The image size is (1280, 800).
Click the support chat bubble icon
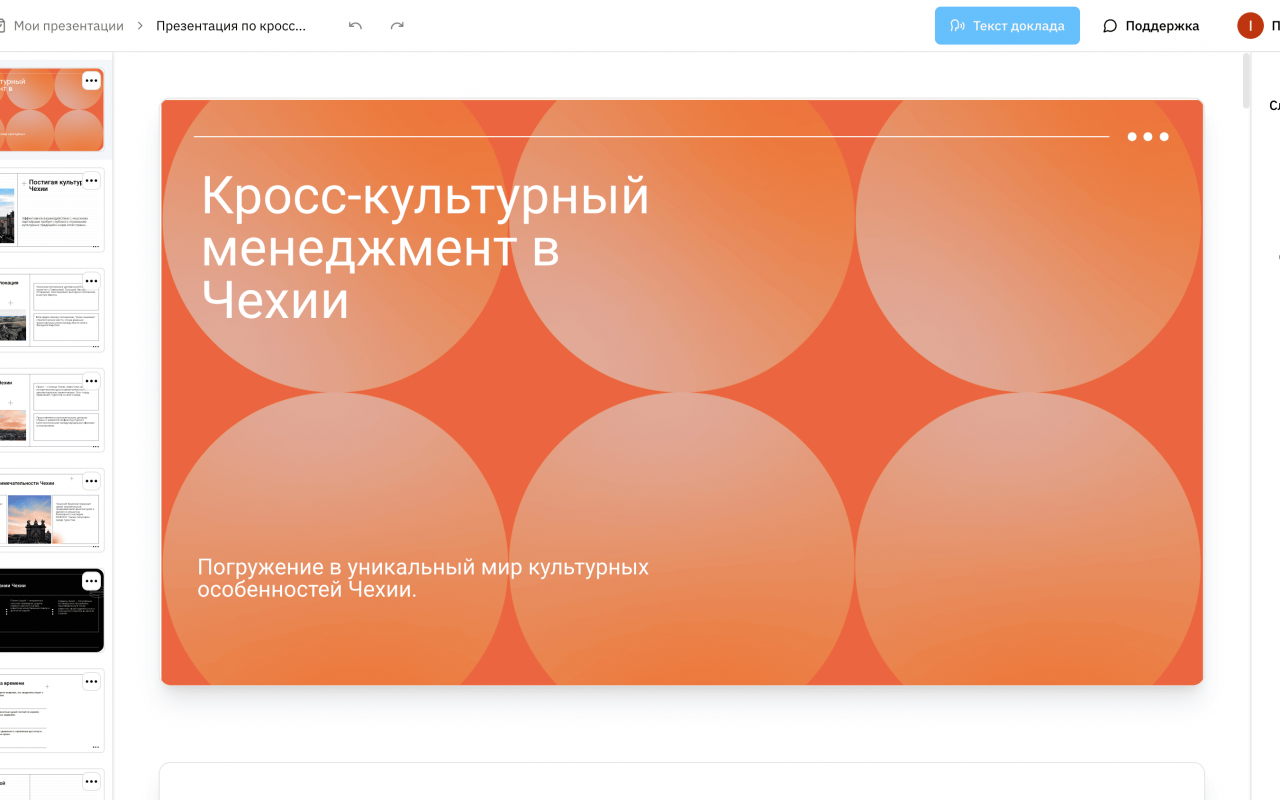1110,26
